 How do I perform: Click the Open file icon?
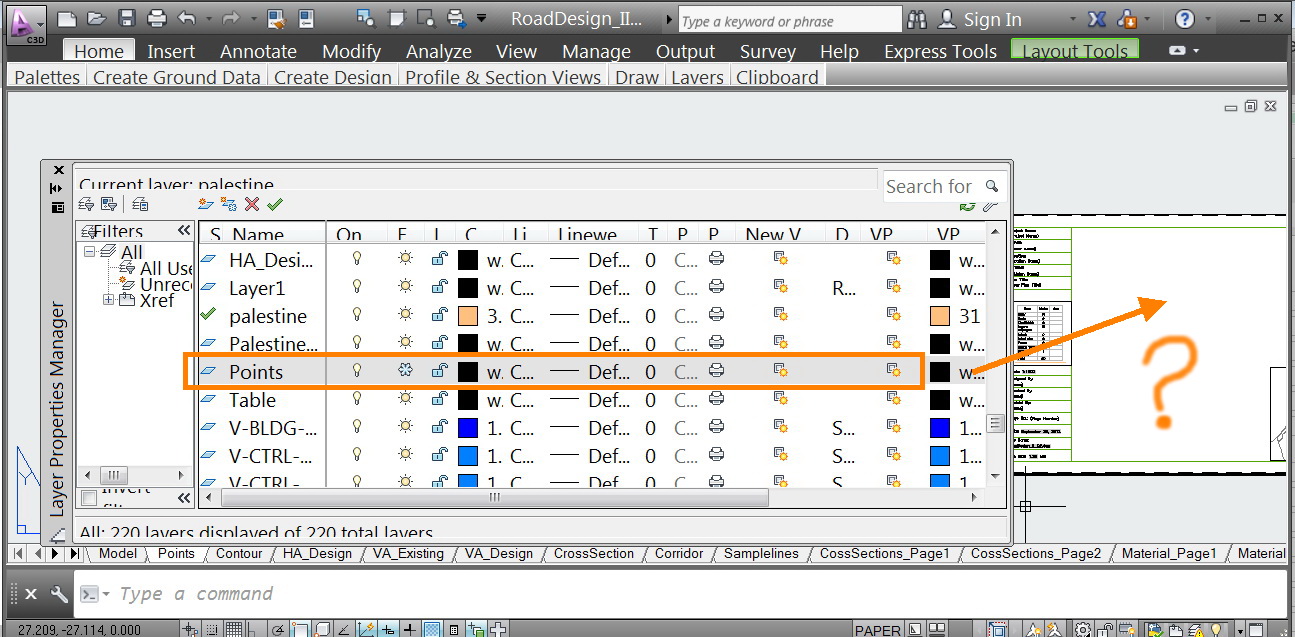tap(96, 19)
